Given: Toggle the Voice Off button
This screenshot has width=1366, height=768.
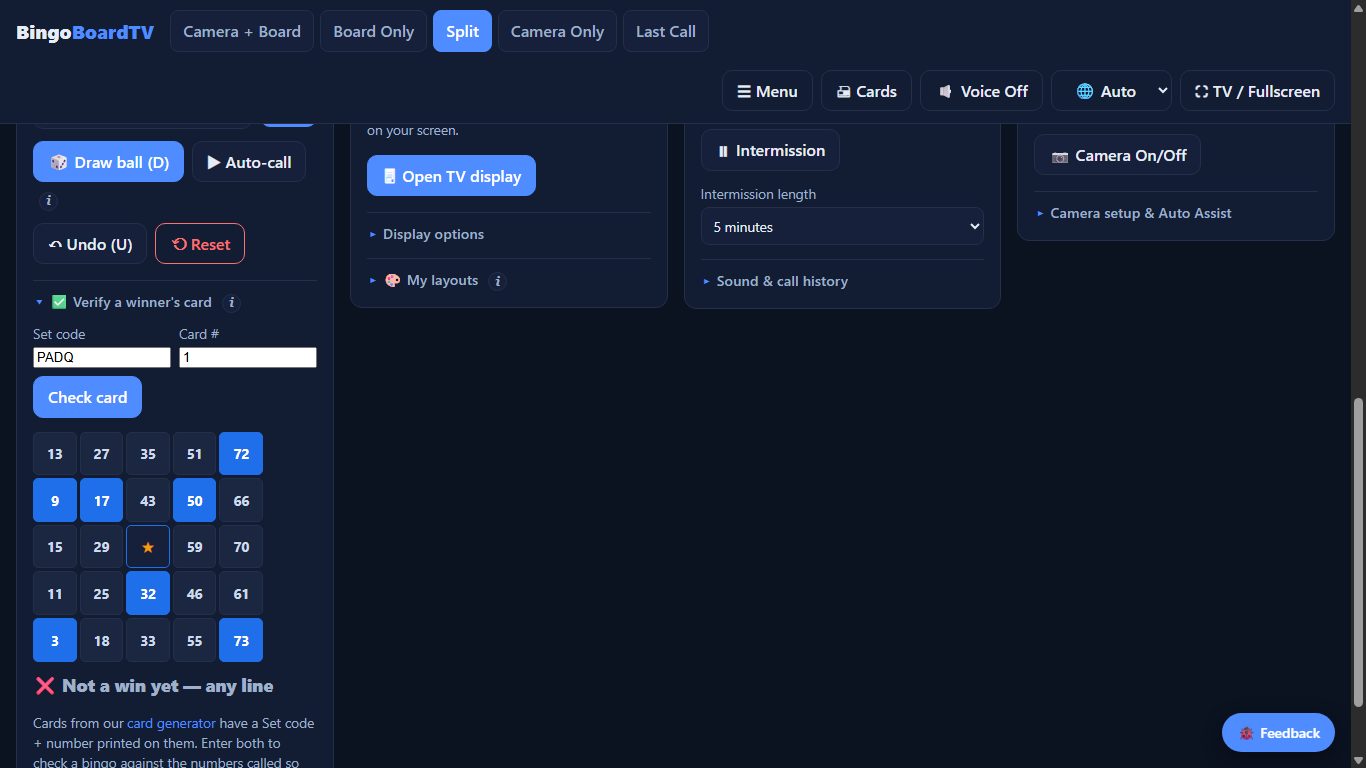Looking at the screenshot, I should [981, 91].
